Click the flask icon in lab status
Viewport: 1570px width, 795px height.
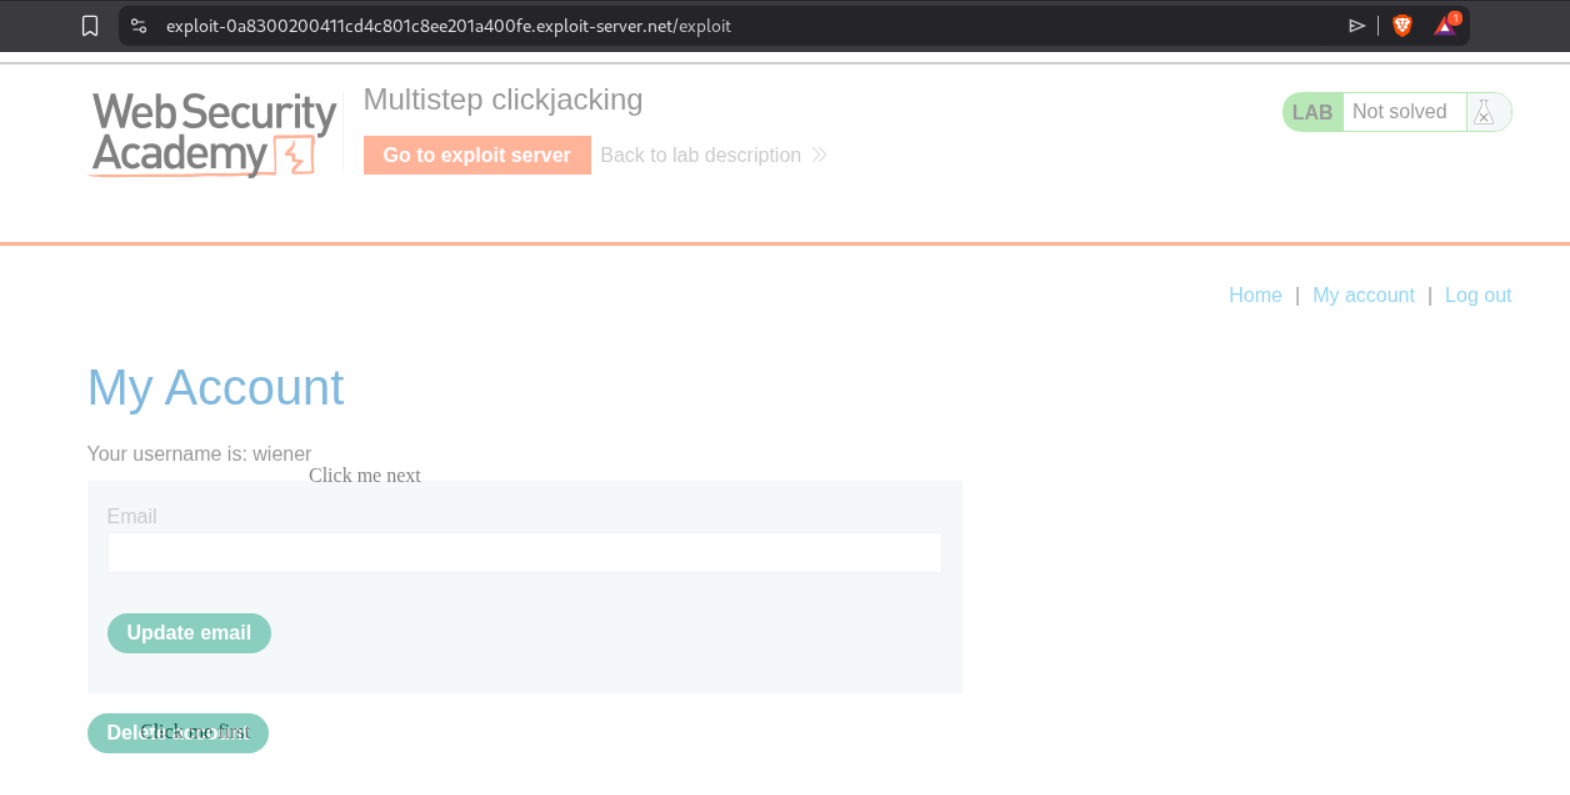click(x=1484, y=112)
